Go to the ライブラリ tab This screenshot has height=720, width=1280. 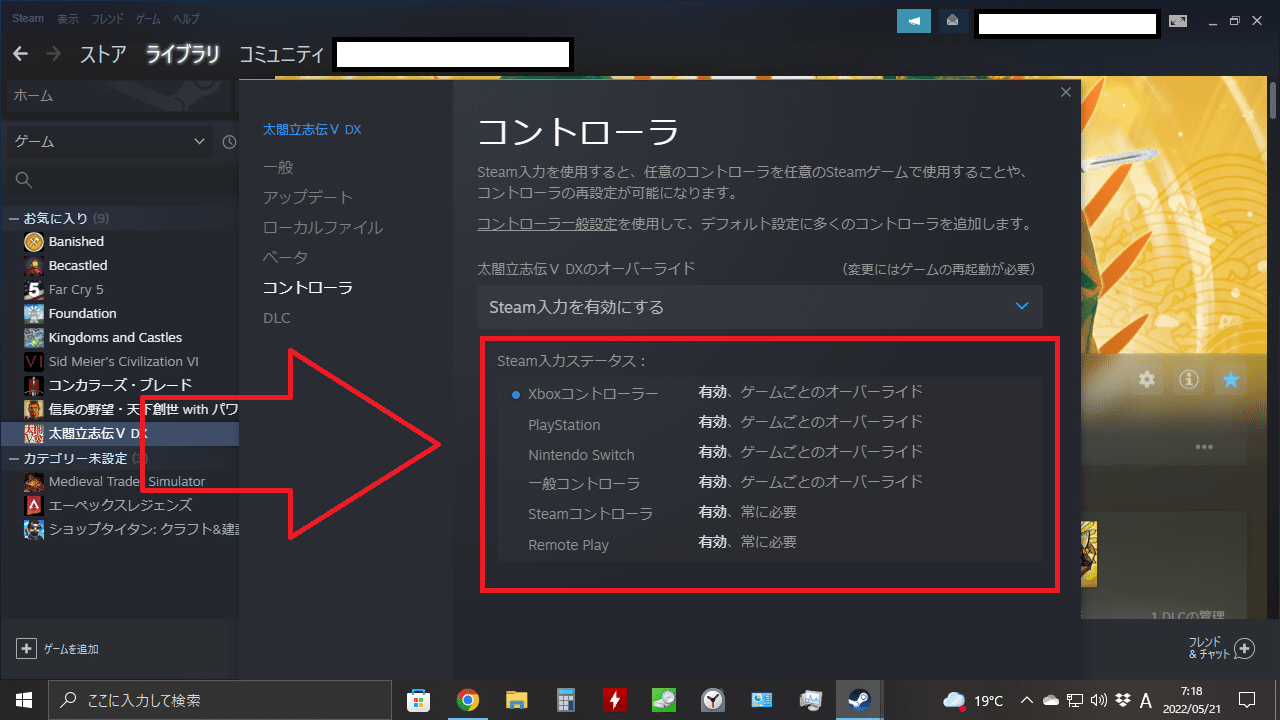coord(183,54)
